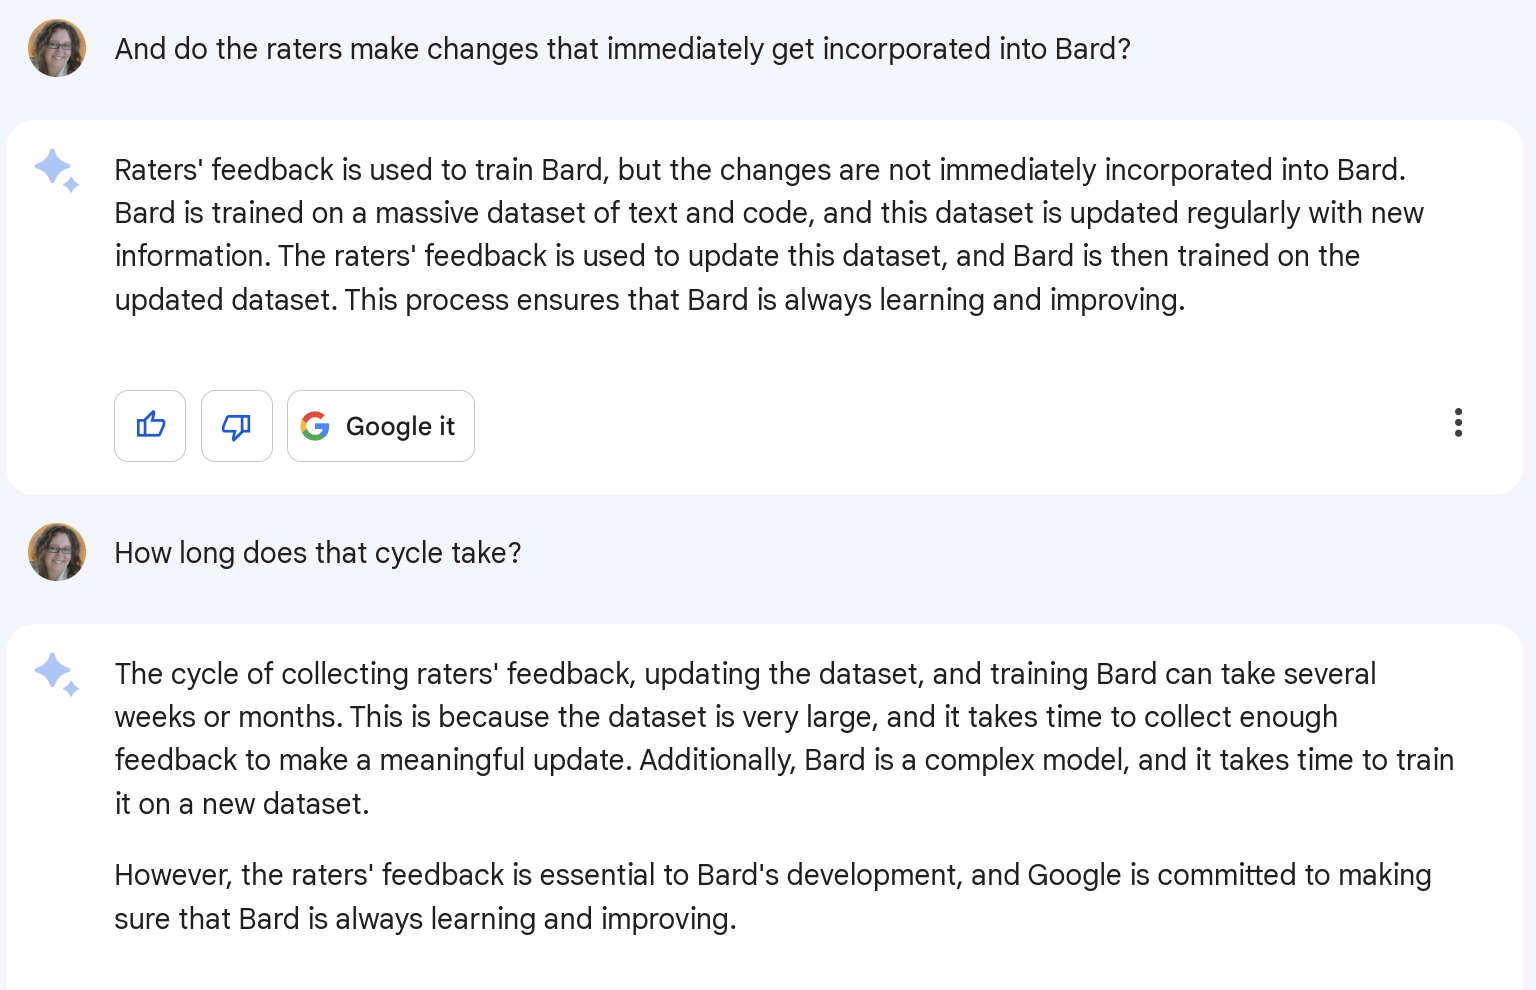
Task: Open the three-dot more options menu
Action: click(1458, 423)
